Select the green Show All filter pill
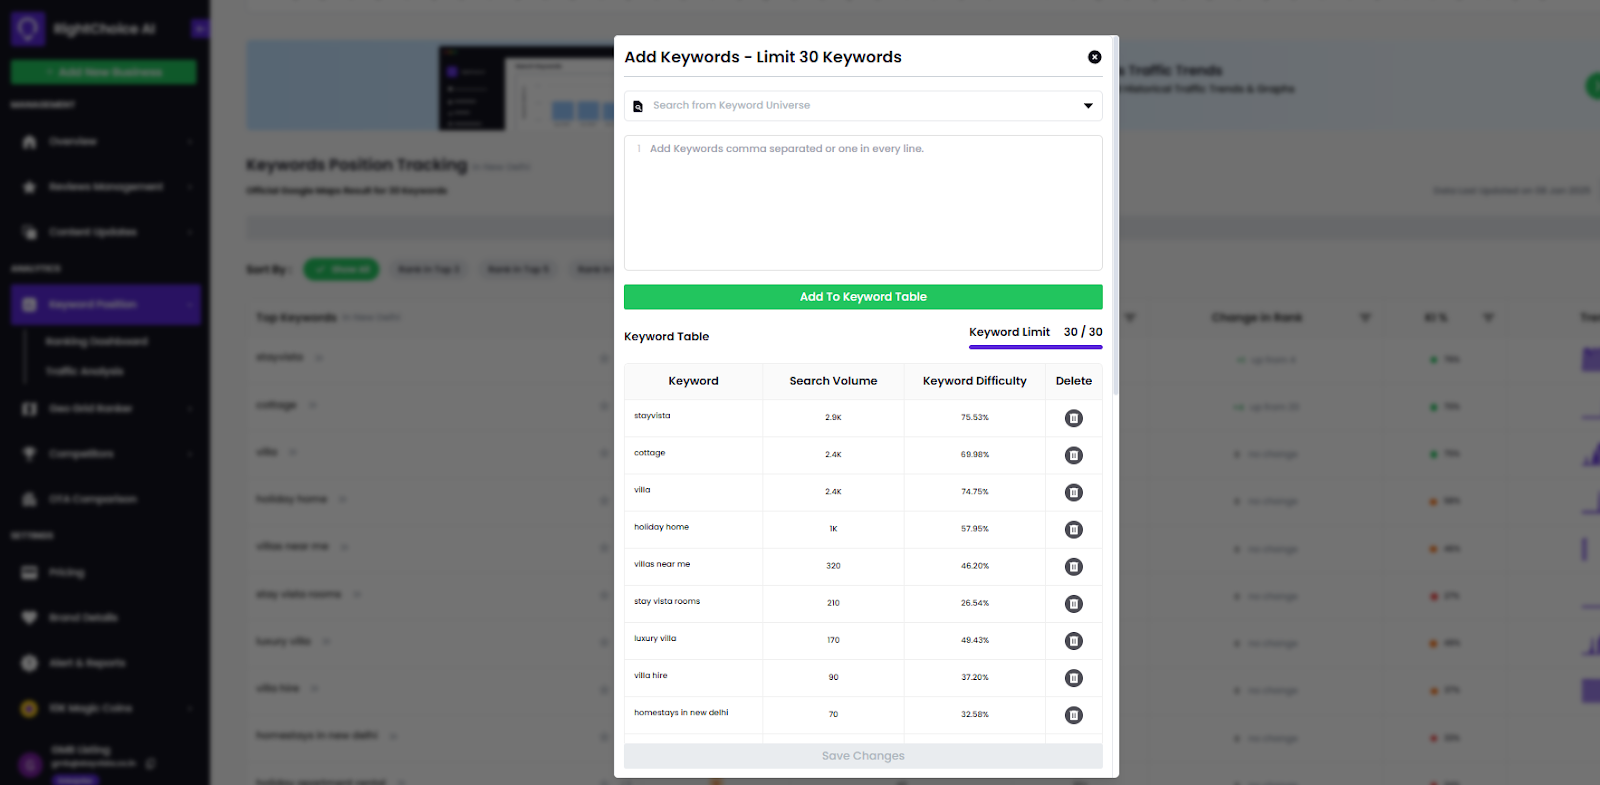 [341, 269]
